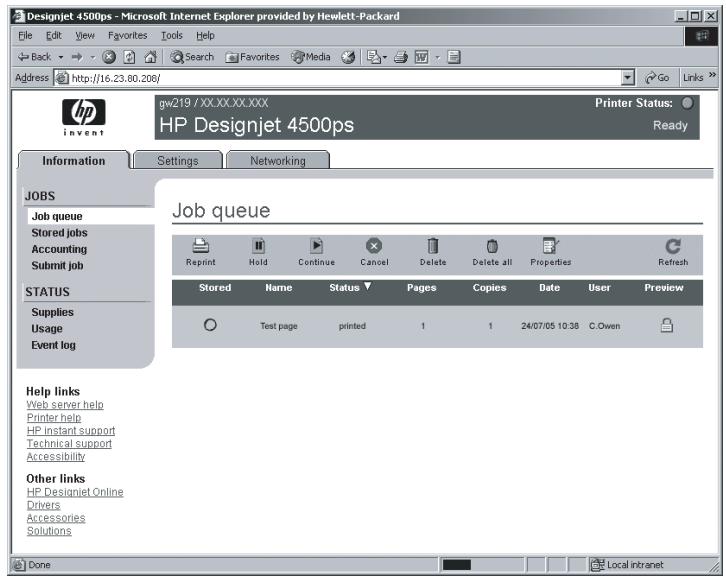726x578 pixels.
Task: Click the Cancel job icon
Action: (374, 245)
